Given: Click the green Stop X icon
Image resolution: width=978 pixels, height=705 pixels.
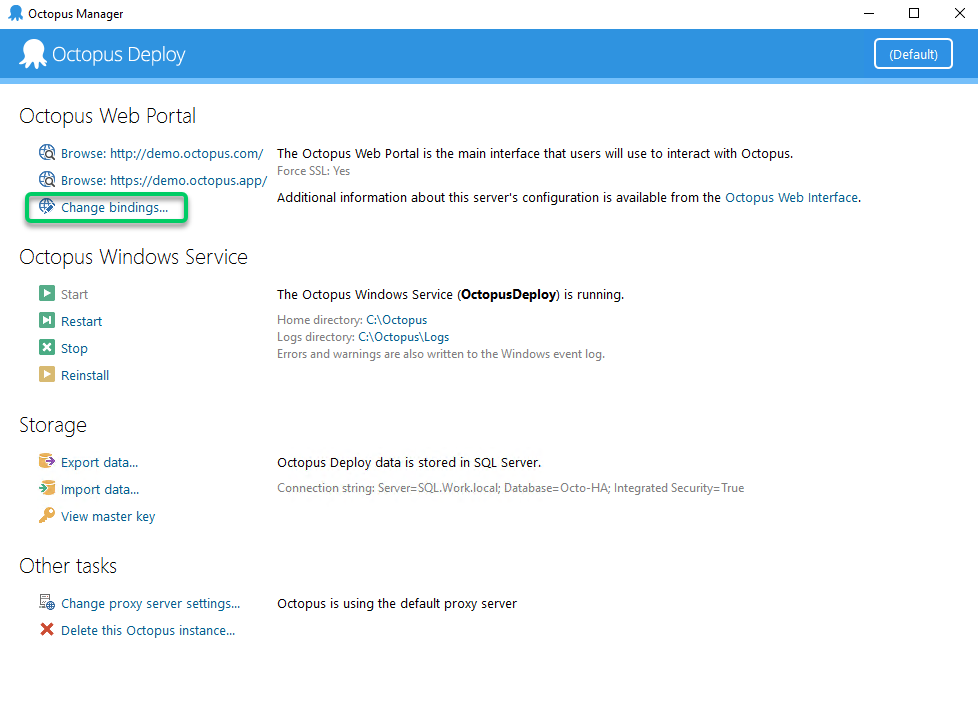Looking at the screenshot, I should click(x=47, y=347).
